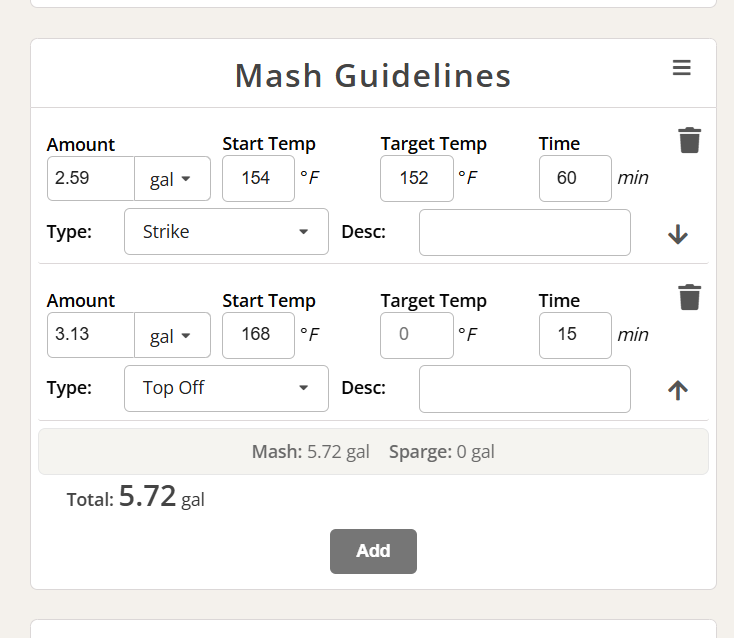Click the Add mash step button
This screenshot has height=638, width=734.
click(x=373, y=551)
